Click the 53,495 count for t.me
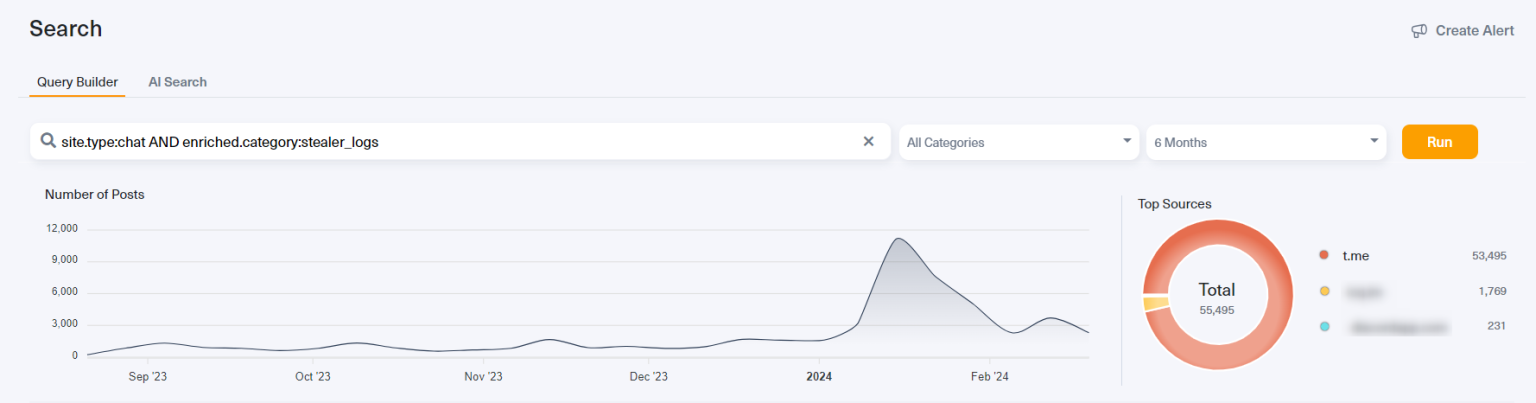This screenshot has width=1536, height=403. click(1488, 256)
